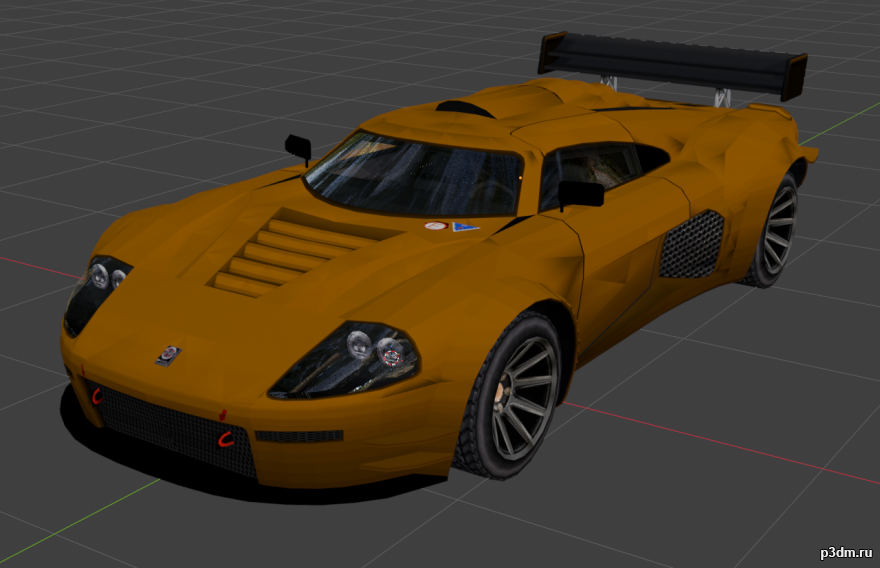Select the mesh side air intake
This screenshot has width=880, height=568.
[x=691, y=245]
